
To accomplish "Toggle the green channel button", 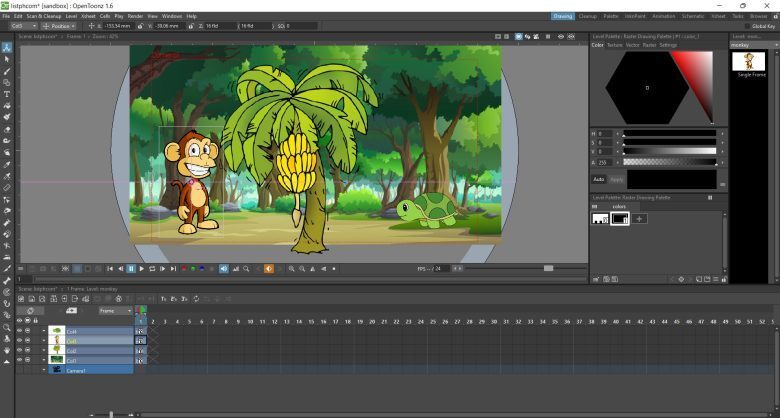I will click(x=193, y=269).
